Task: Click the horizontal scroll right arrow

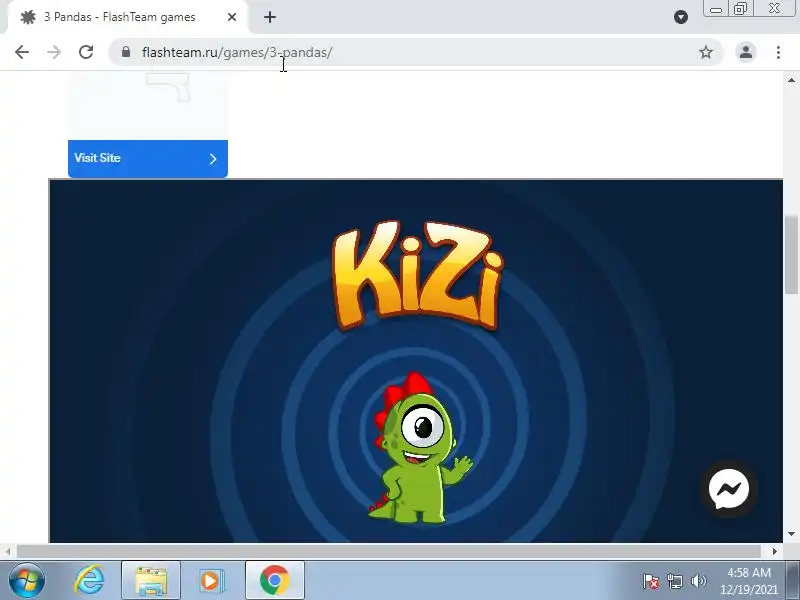Action: [774, 551]
